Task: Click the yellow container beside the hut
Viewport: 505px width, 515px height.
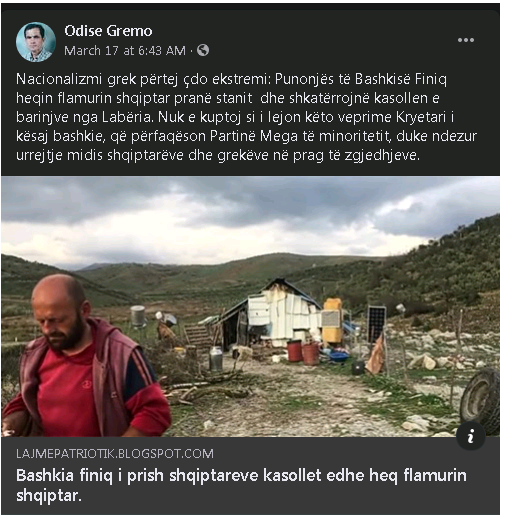Action: (x=333, y=321)
